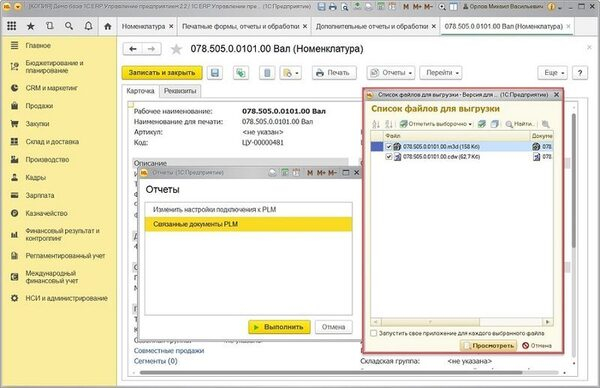Click Отмена in Отчеты dialog
The width and height of the screenshot is (600, 388).
pyautogui.click(x=333, y=327)
